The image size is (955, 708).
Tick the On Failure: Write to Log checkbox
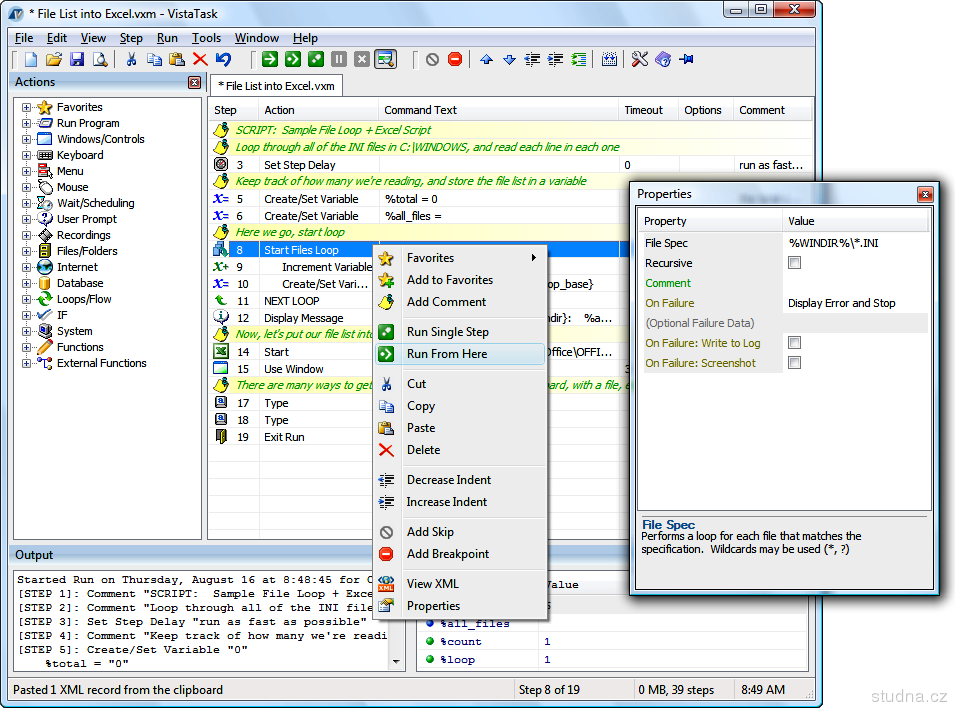point(794,343)
